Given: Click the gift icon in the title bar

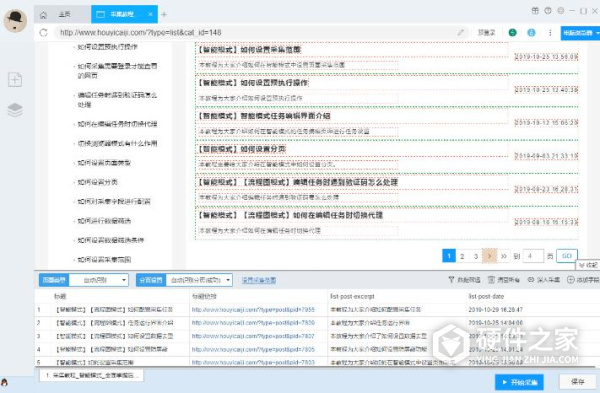Looking at the screenshot, I should coord(535,11).
